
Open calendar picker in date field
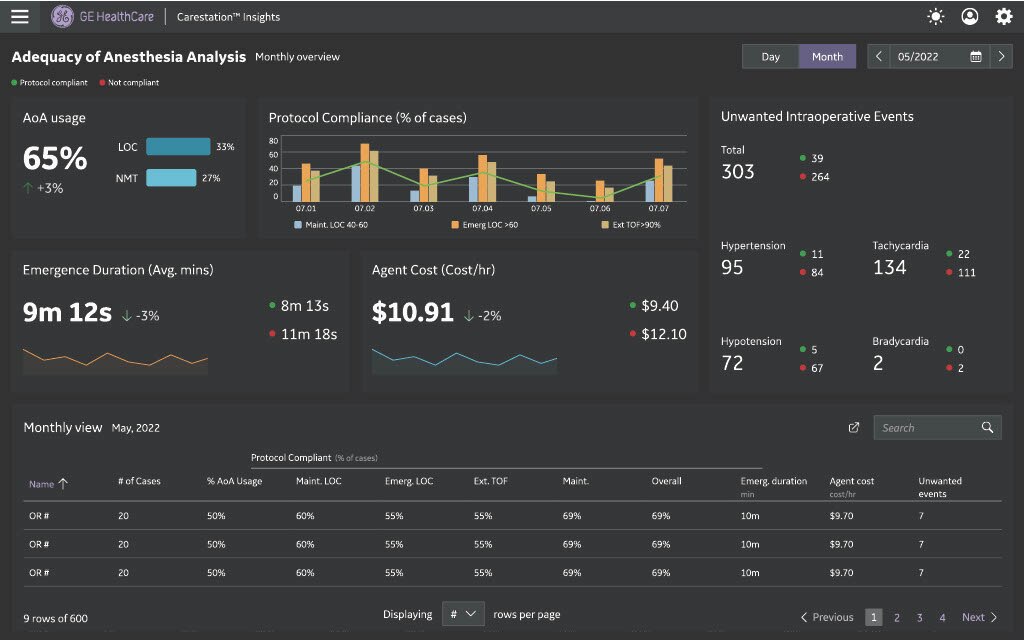975,57
